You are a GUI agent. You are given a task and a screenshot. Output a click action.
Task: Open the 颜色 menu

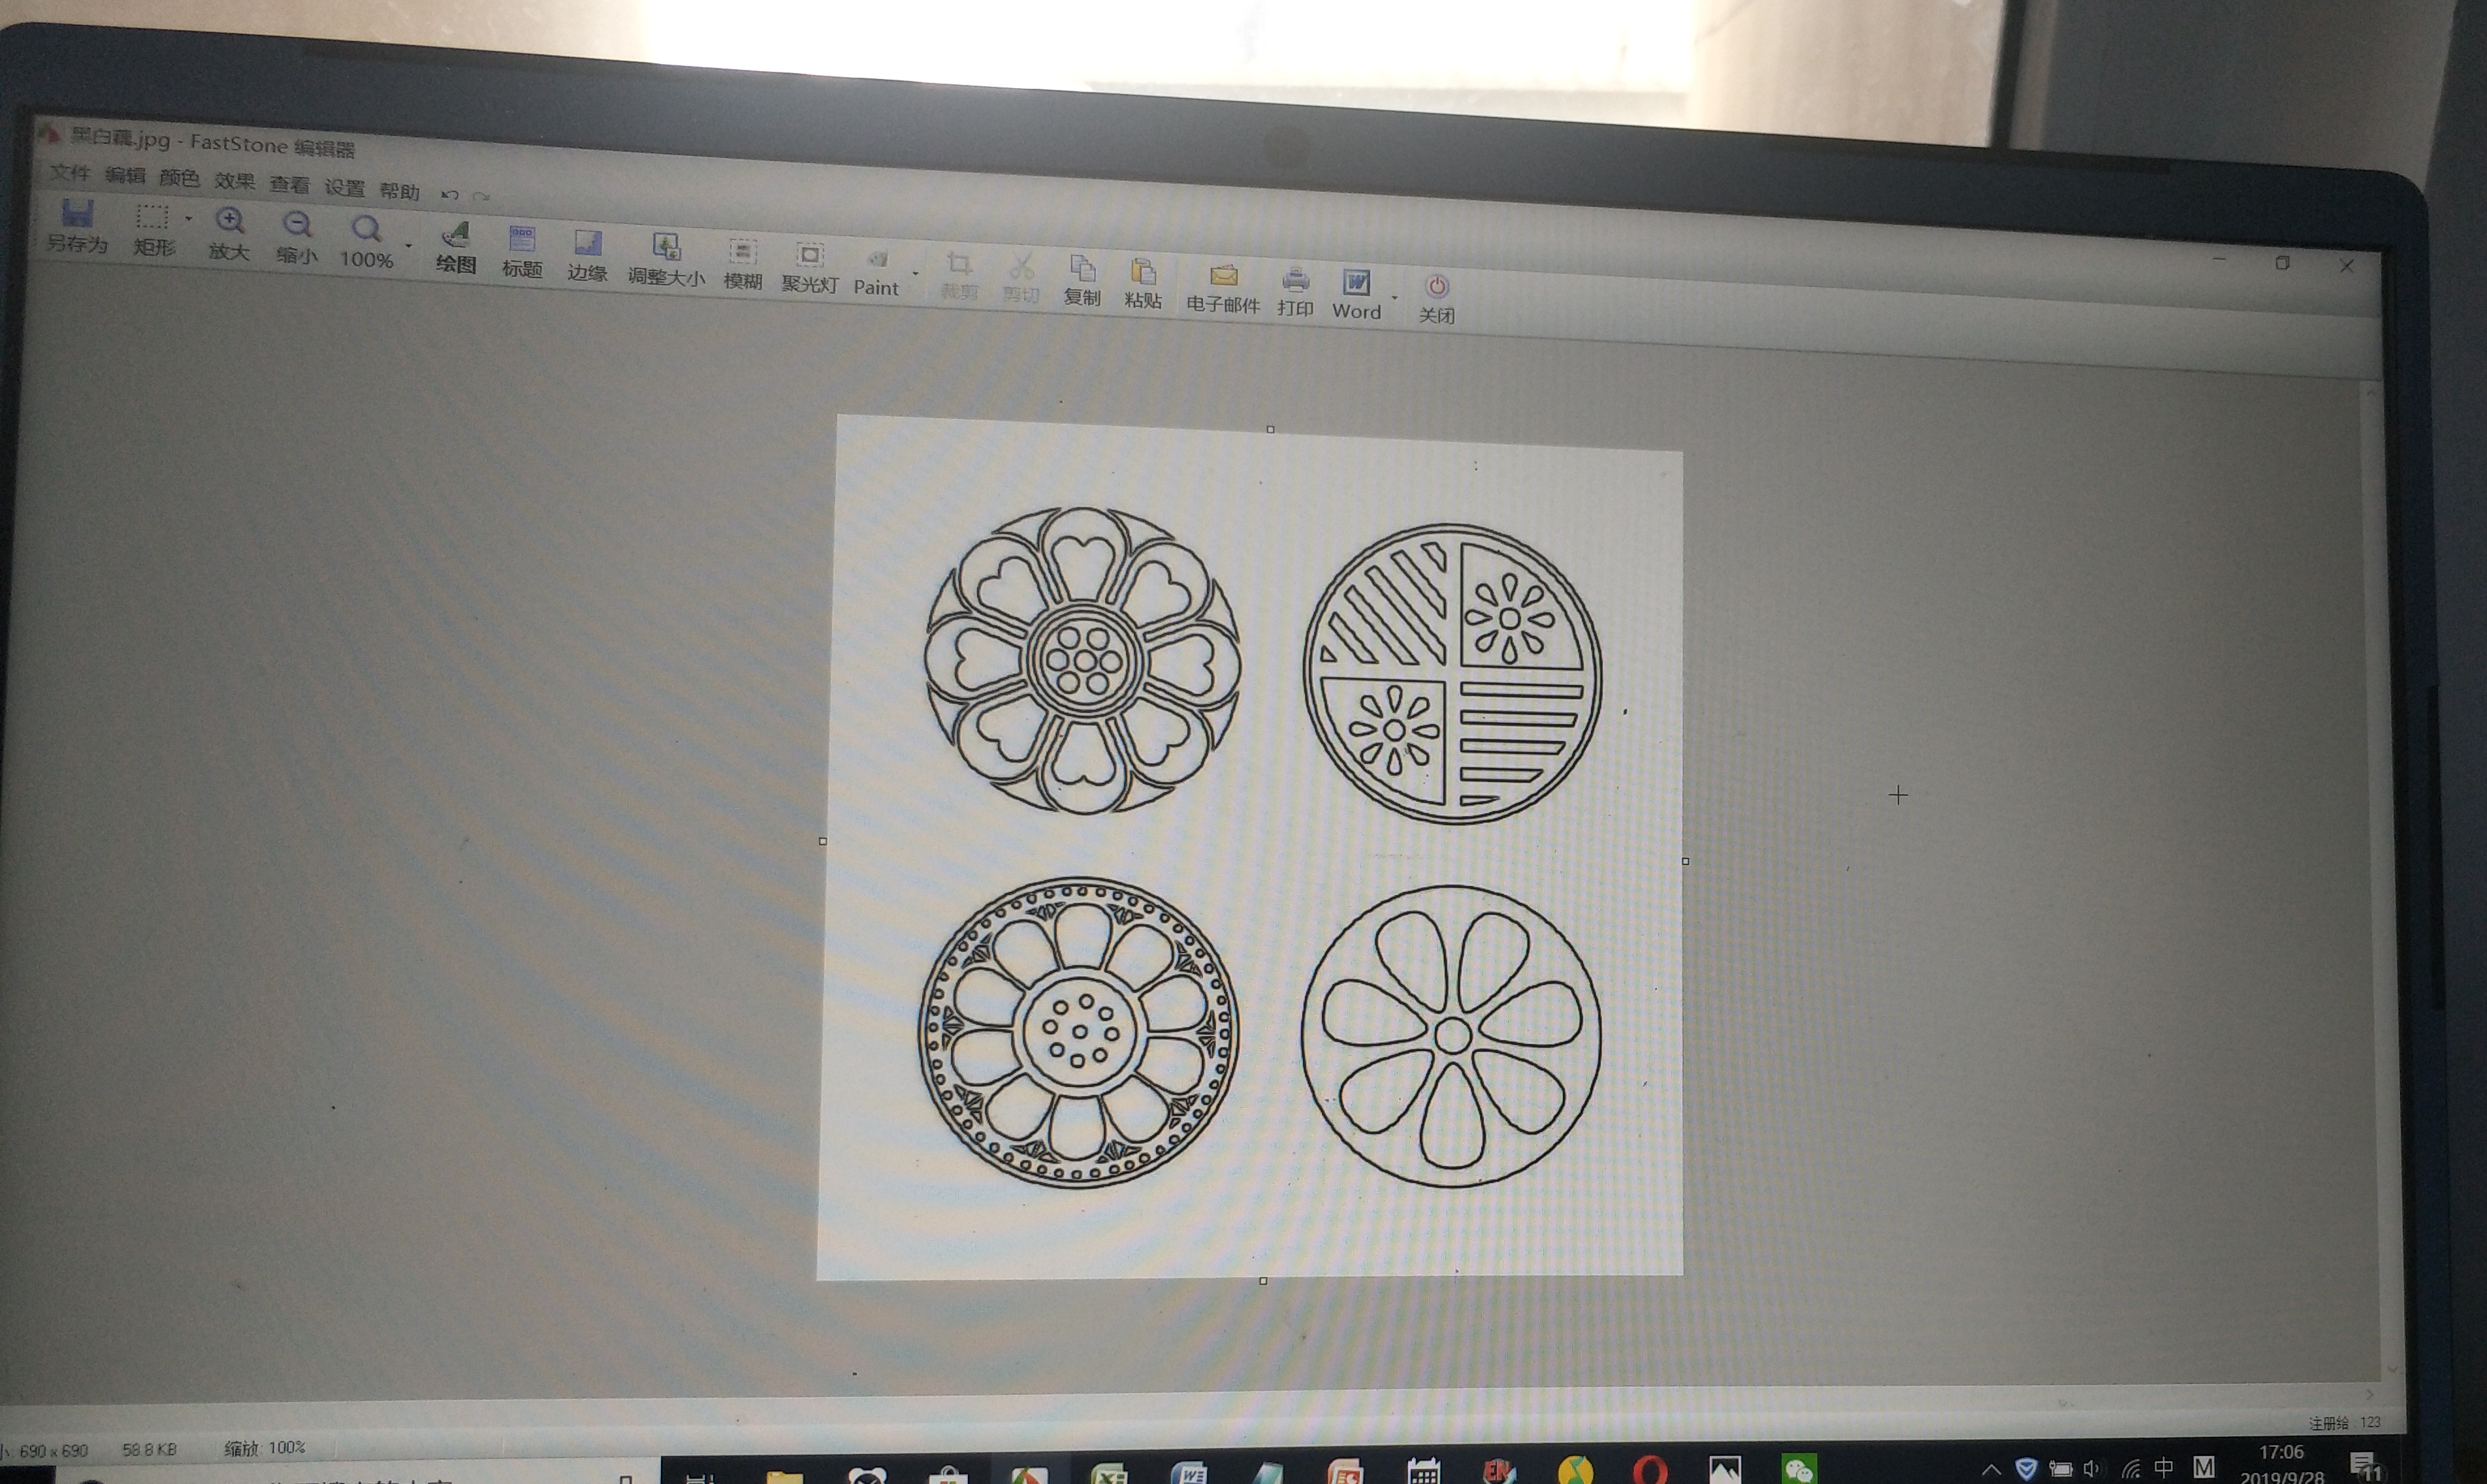click(180, 179)
